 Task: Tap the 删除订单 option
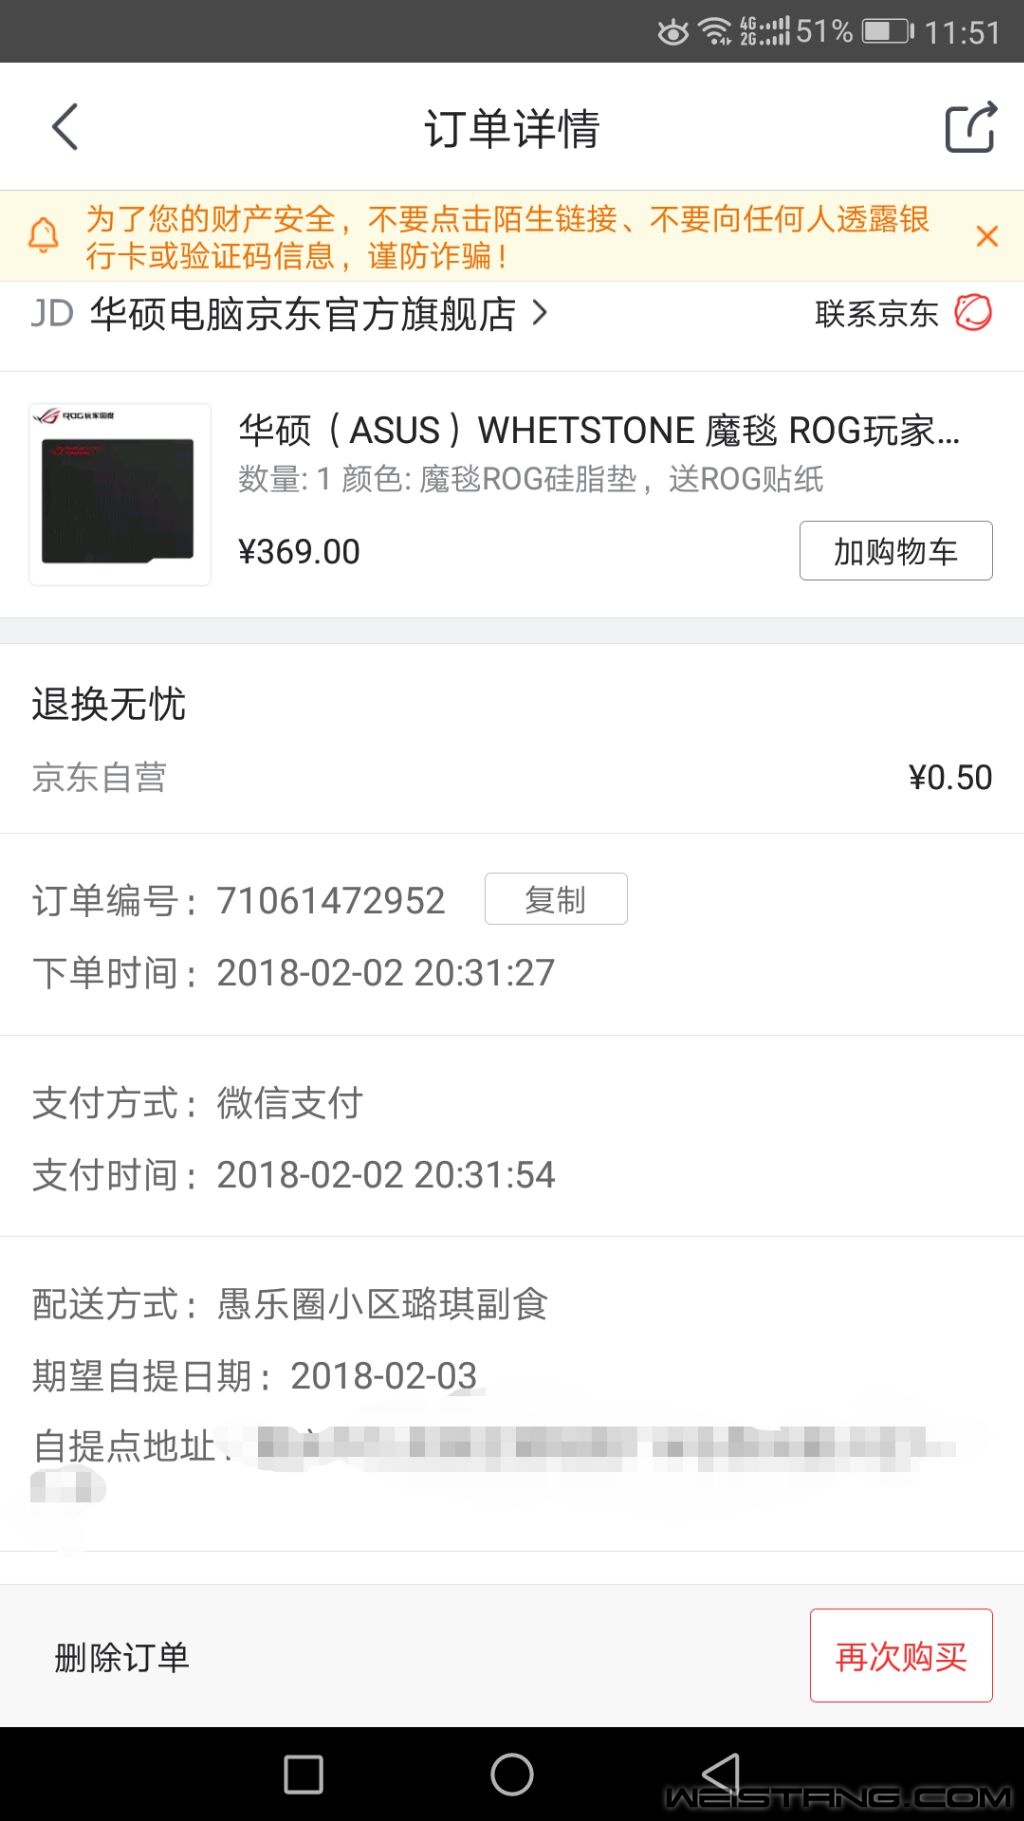[122, 1657]
